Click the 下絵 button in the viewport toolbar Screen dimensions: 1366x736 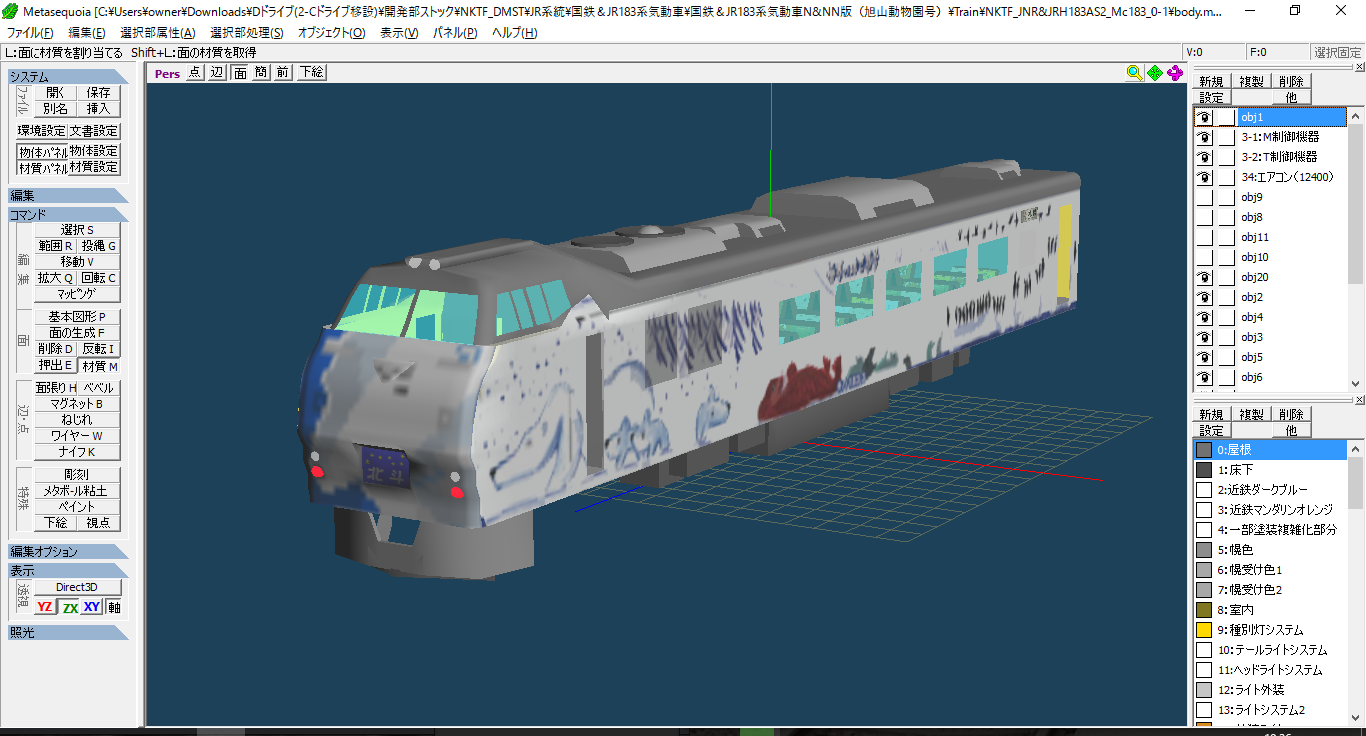tap(311, 72)
